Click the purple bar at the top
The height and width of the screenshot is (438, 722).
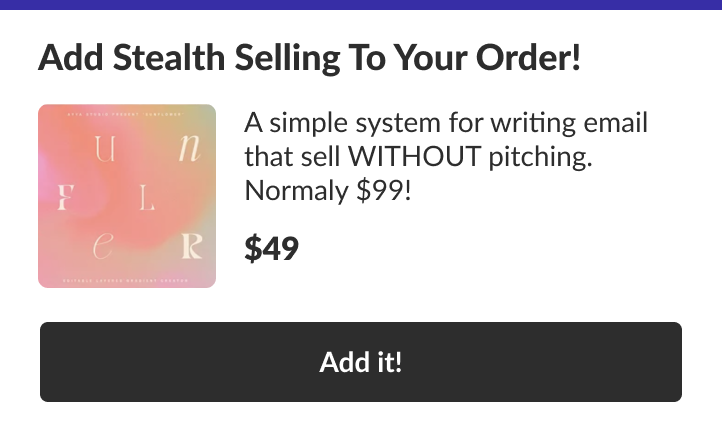(361, 4)
